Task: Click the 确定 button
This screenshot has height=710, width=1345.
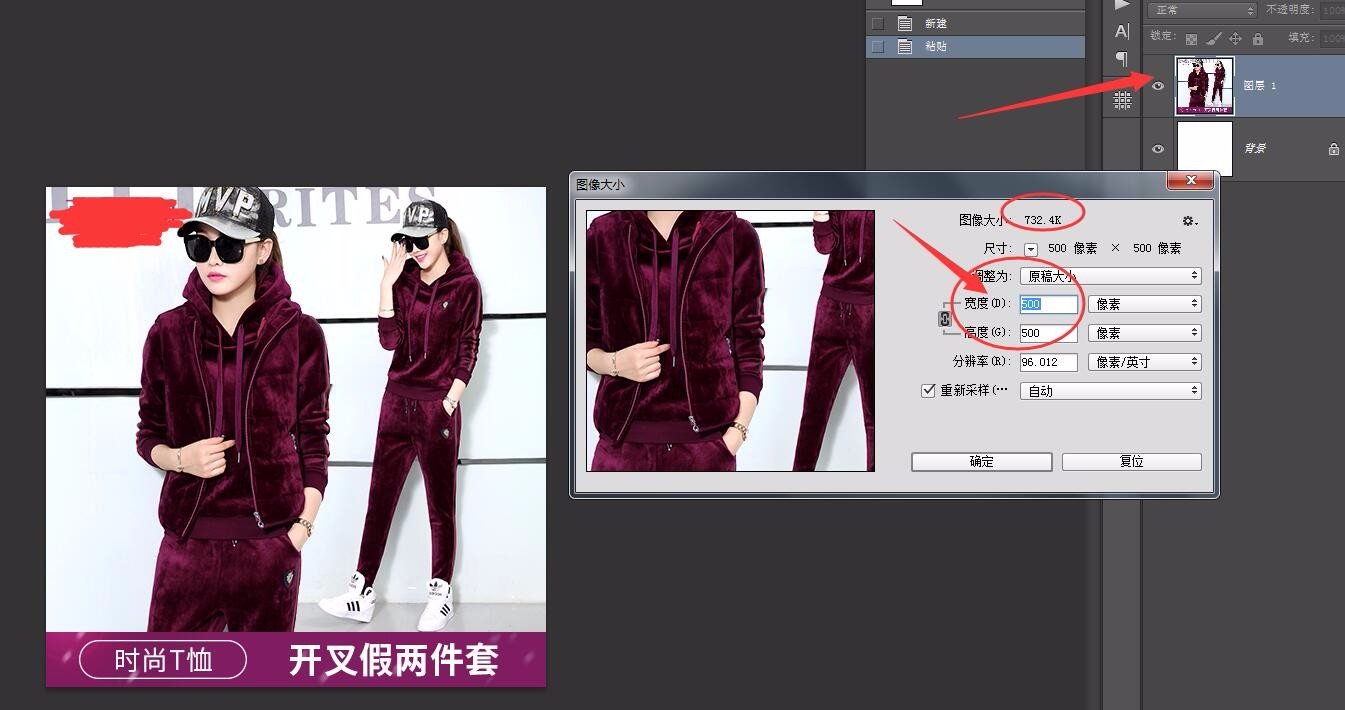Action: click(x=981, y=462)
